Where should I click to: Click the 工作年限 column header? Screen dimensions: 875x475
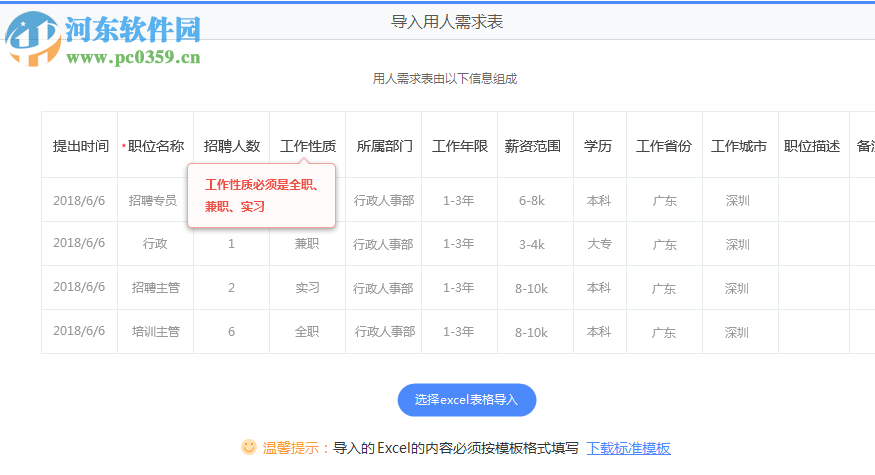pyautogui.click(x=460, y=146)
